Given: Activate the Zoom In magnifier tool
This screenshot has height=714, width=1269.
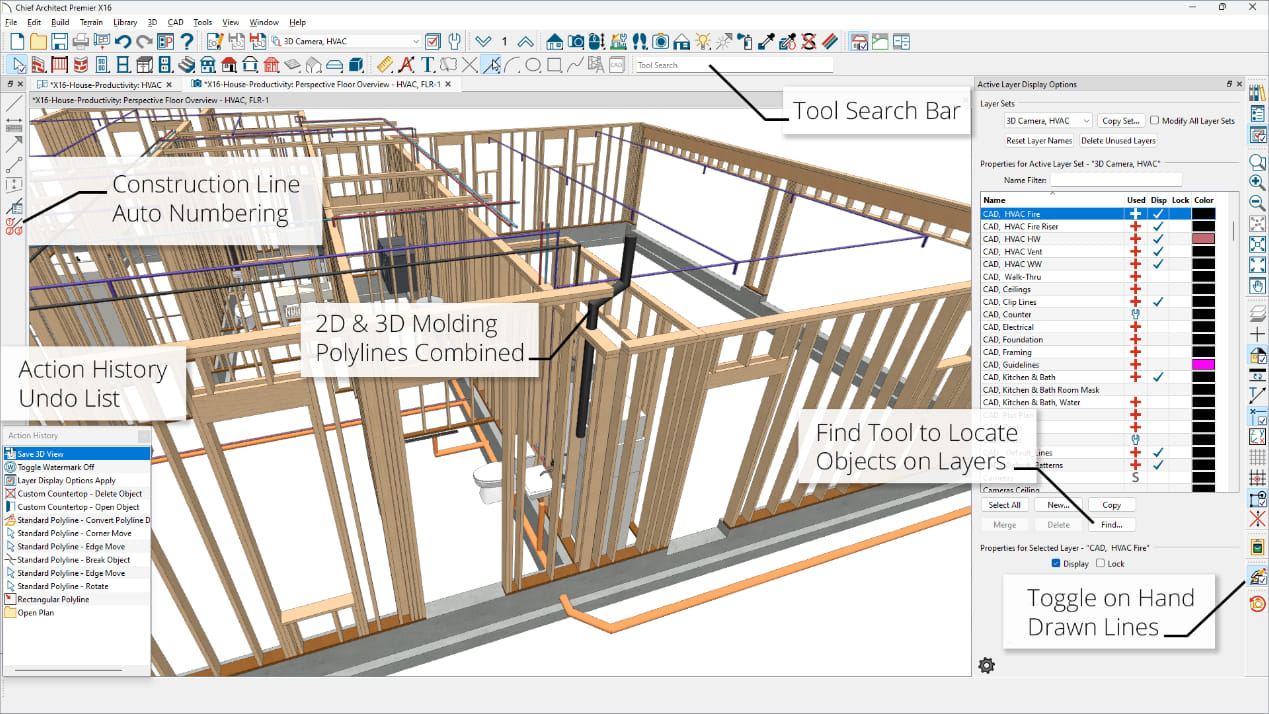Looking at the screenshot, I should click(x=1258, y=182).
